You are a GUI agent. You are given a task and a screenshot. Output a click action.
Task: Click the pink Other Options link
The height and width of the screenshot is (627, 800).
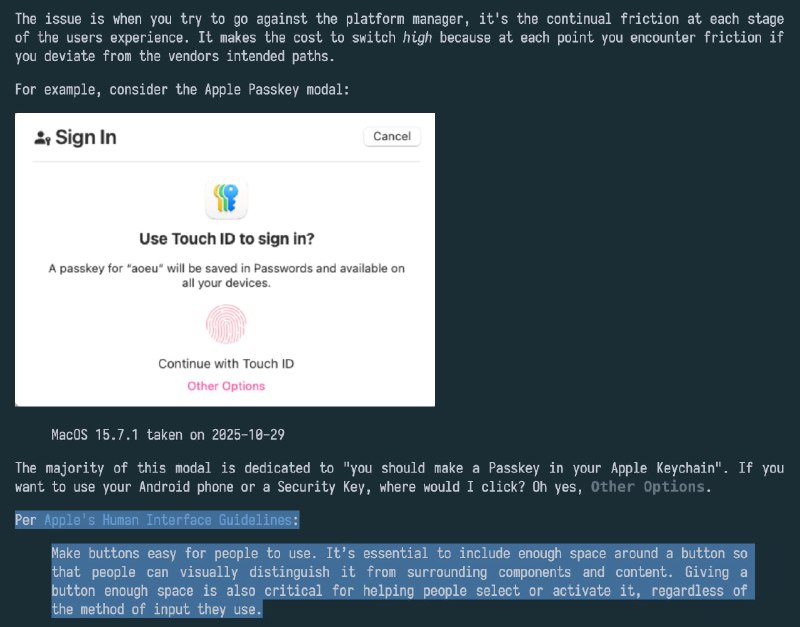click(226, 386)
